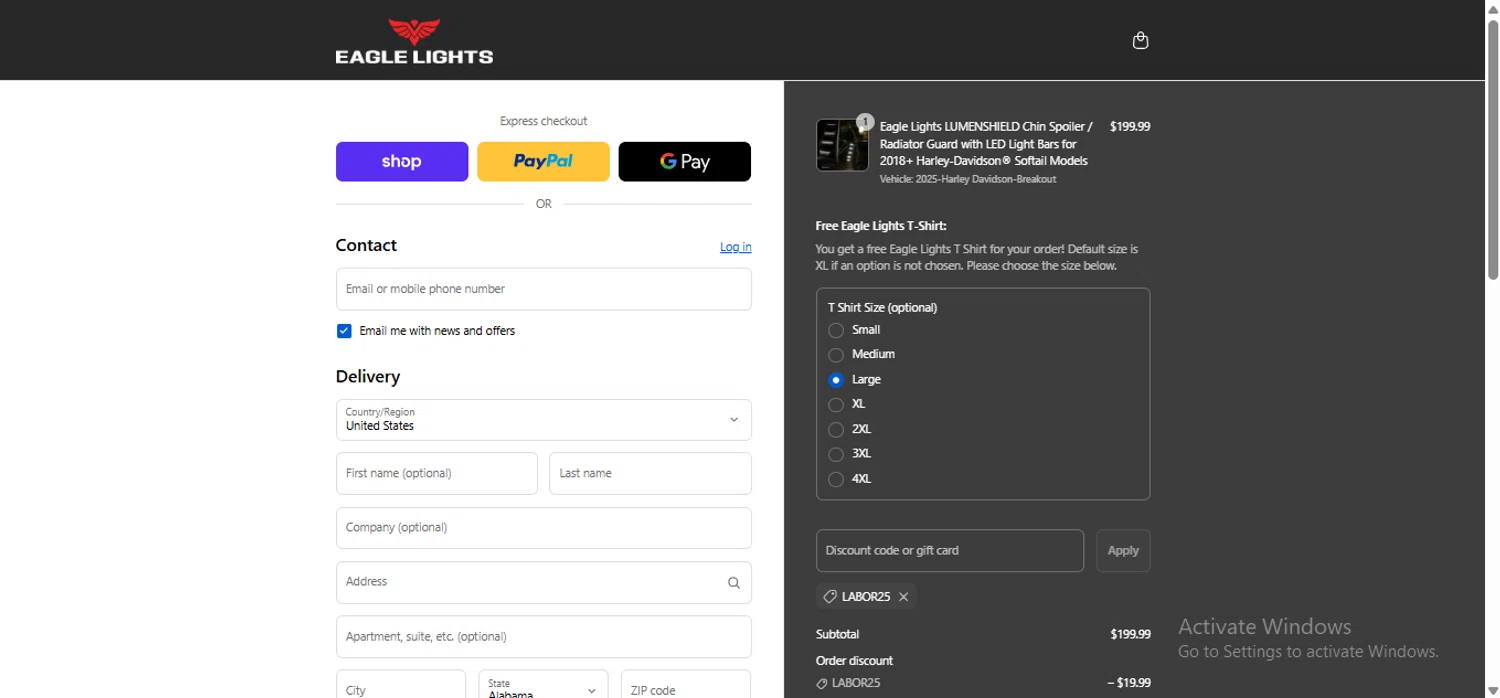Remove the LABOR25 discount tag

pyautogui.click(x=903, y=597)
